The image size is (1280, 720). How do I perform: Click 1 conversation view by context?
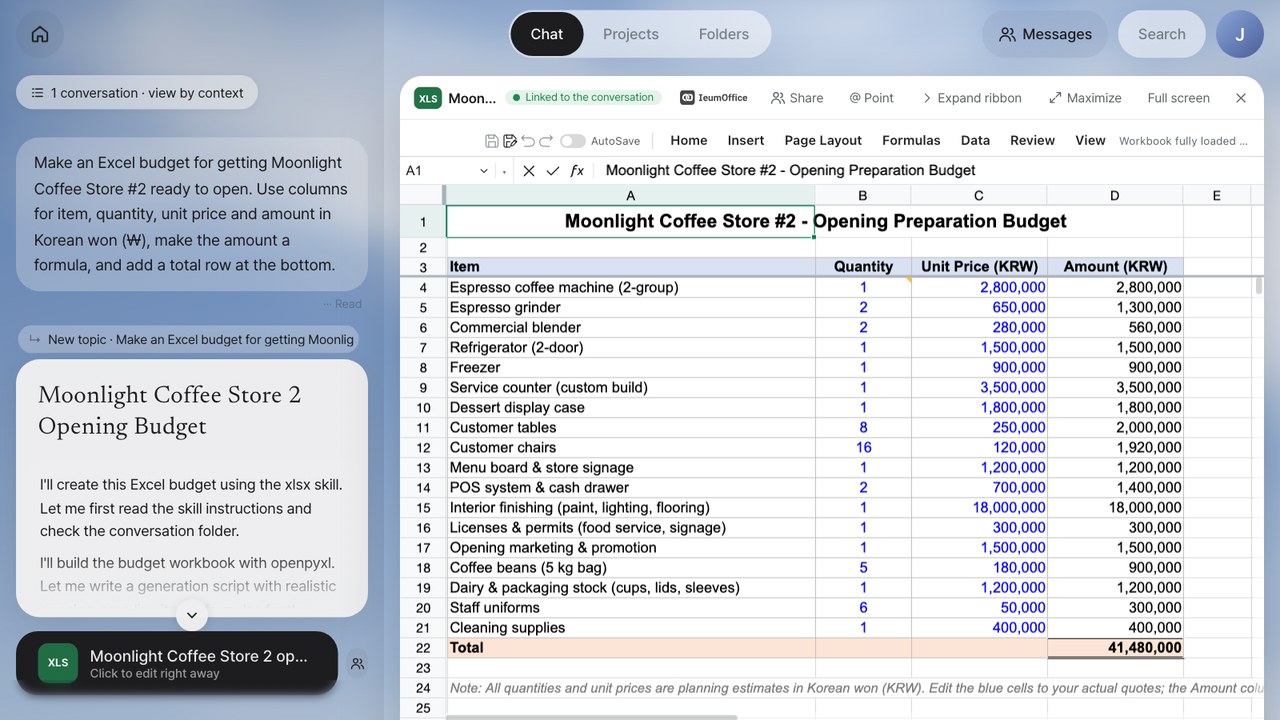tap(137, 93)
